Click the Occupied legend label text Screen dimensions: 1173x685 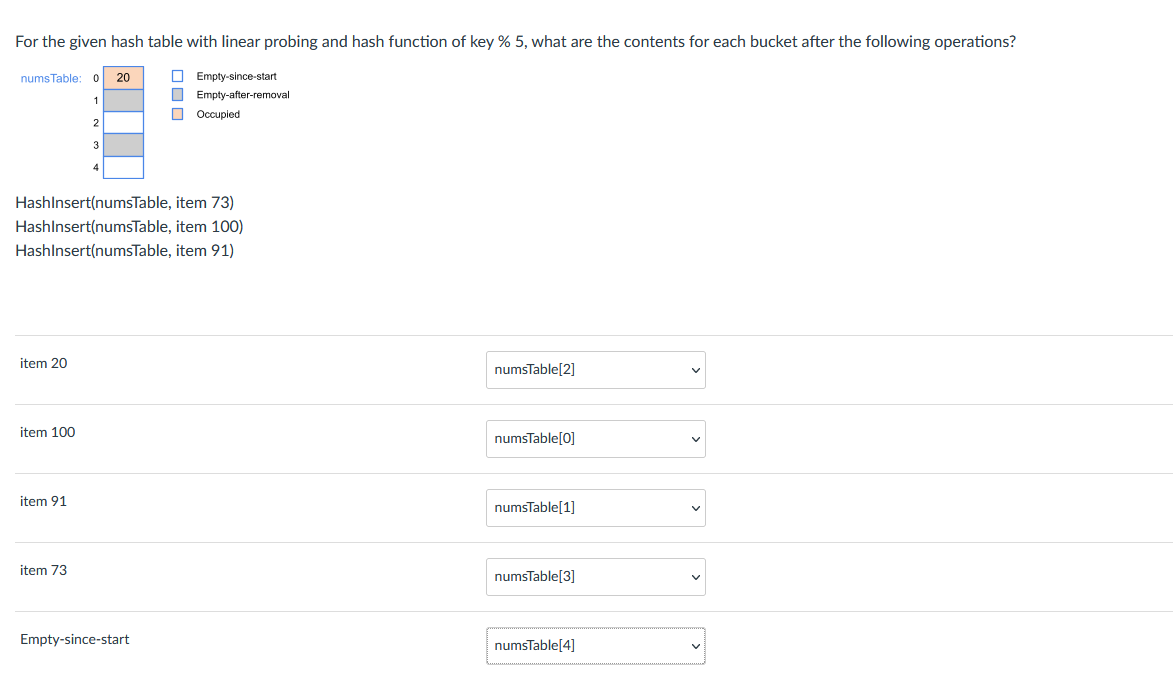pos(218,114)
